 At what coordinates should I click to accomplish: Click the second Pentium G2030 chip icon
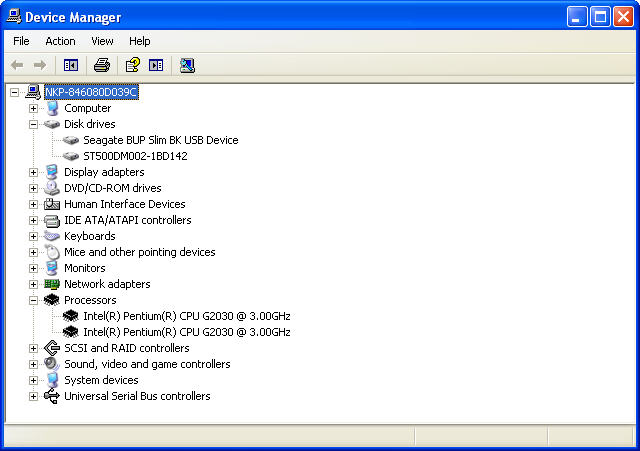[x=71, y=332]
